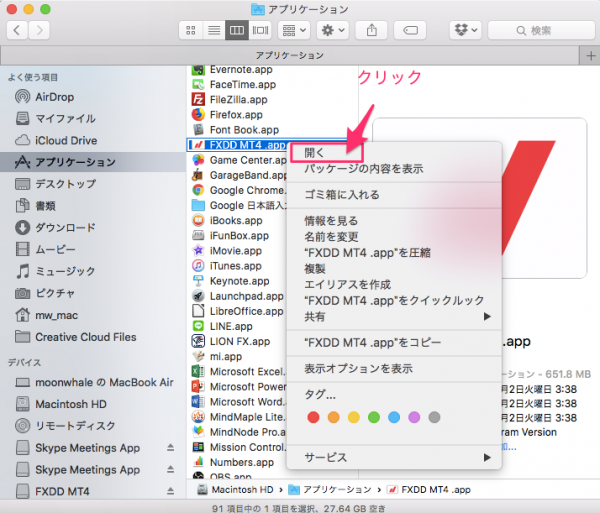Choose 開く in the context menu
This screenshot has height=513, width=600.
point(315,153)
